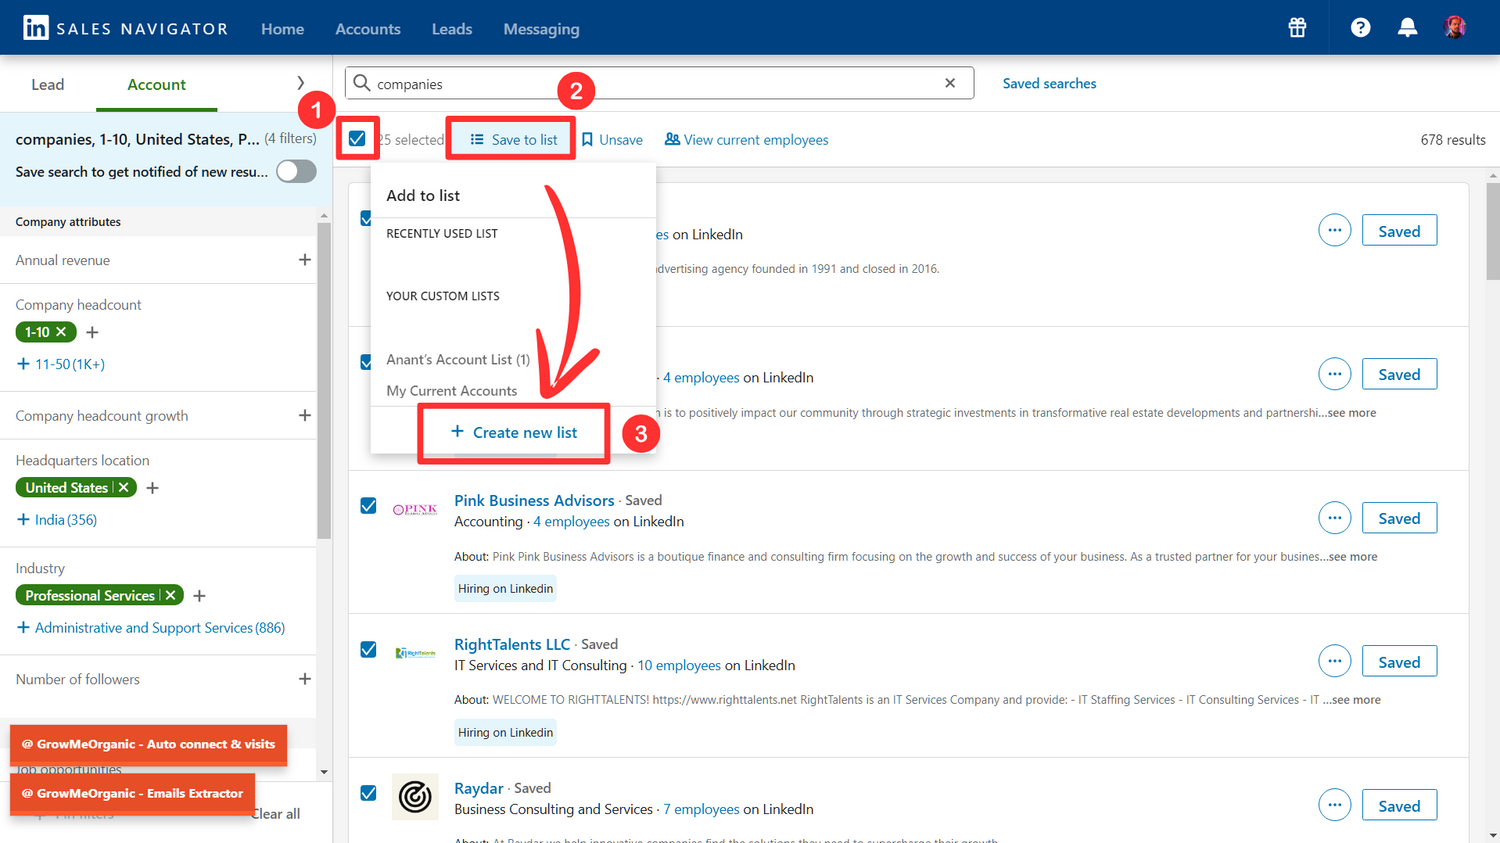
Task: Open Pink Business Advisors logo
Action: click(415, 510)
